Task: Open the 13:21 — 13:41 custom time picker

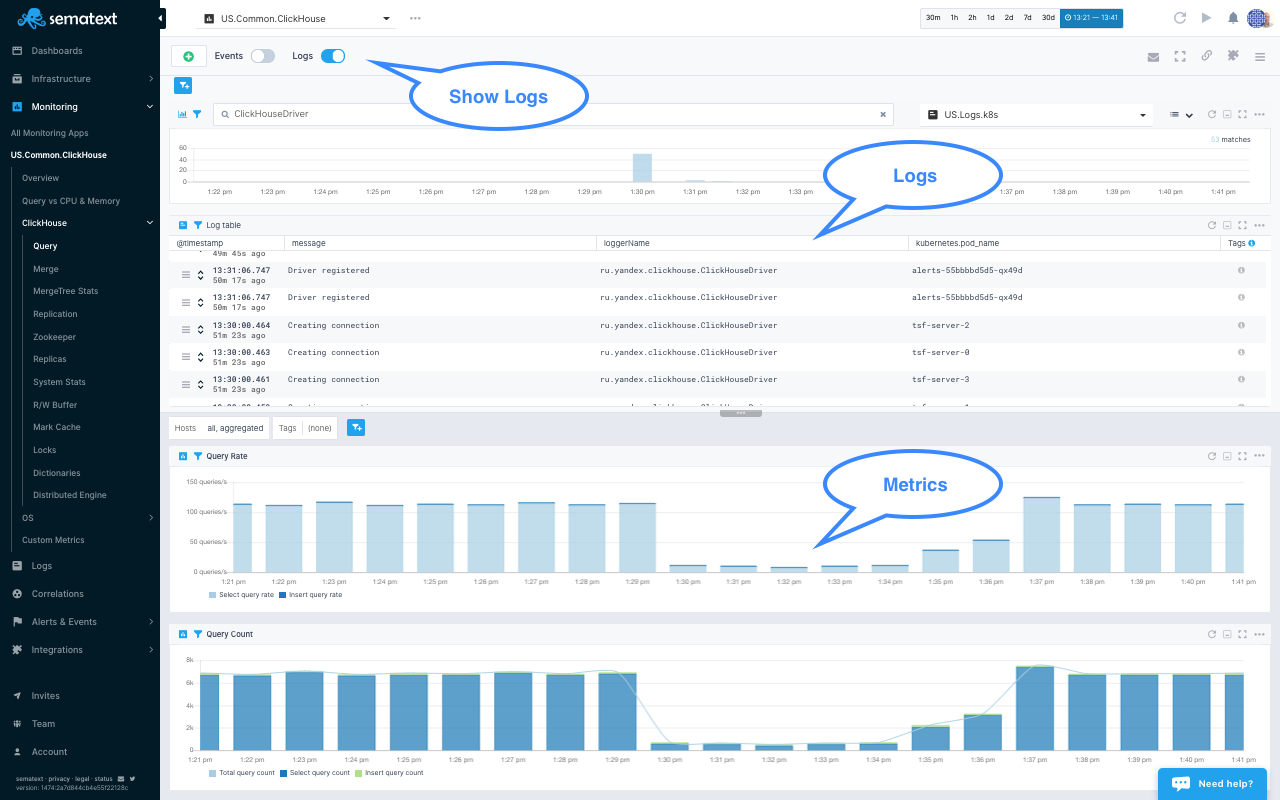Action: [1091, 18]
